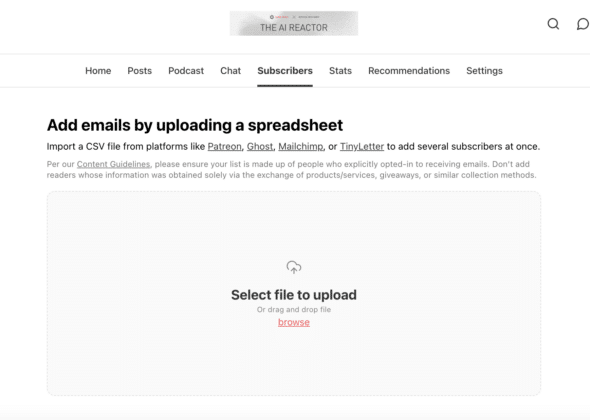Click the search magnifier icon
Image resolution: width=590 pixels, height=420 pixels.
[553, 24]
